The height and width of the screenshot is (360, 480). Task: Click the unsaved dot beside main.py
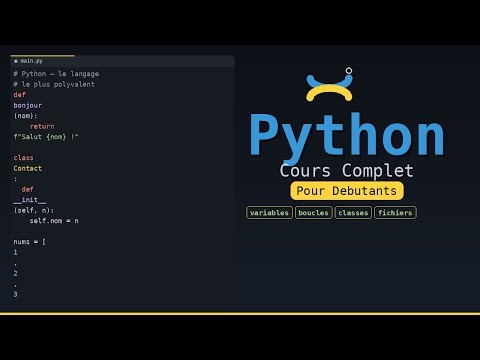click(x=16, y=61)
